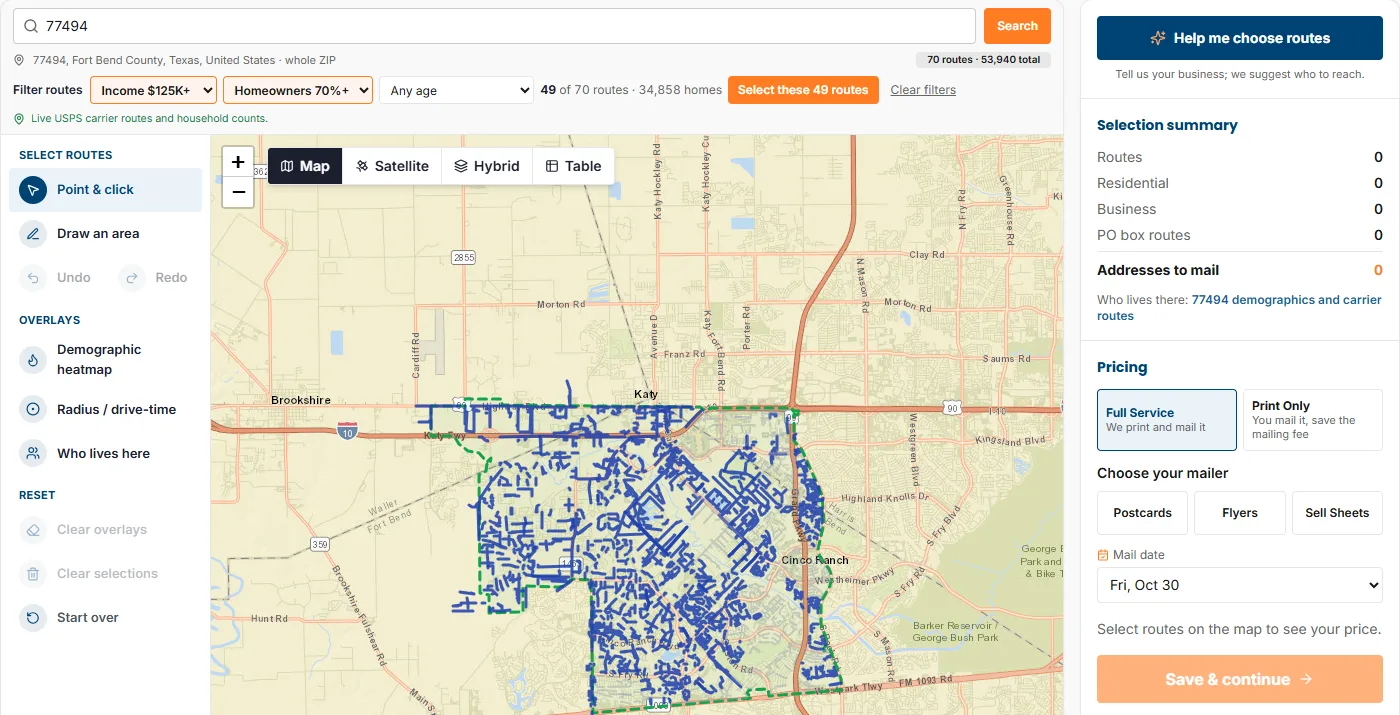Activate Point & click selection mode

[105, 190]
